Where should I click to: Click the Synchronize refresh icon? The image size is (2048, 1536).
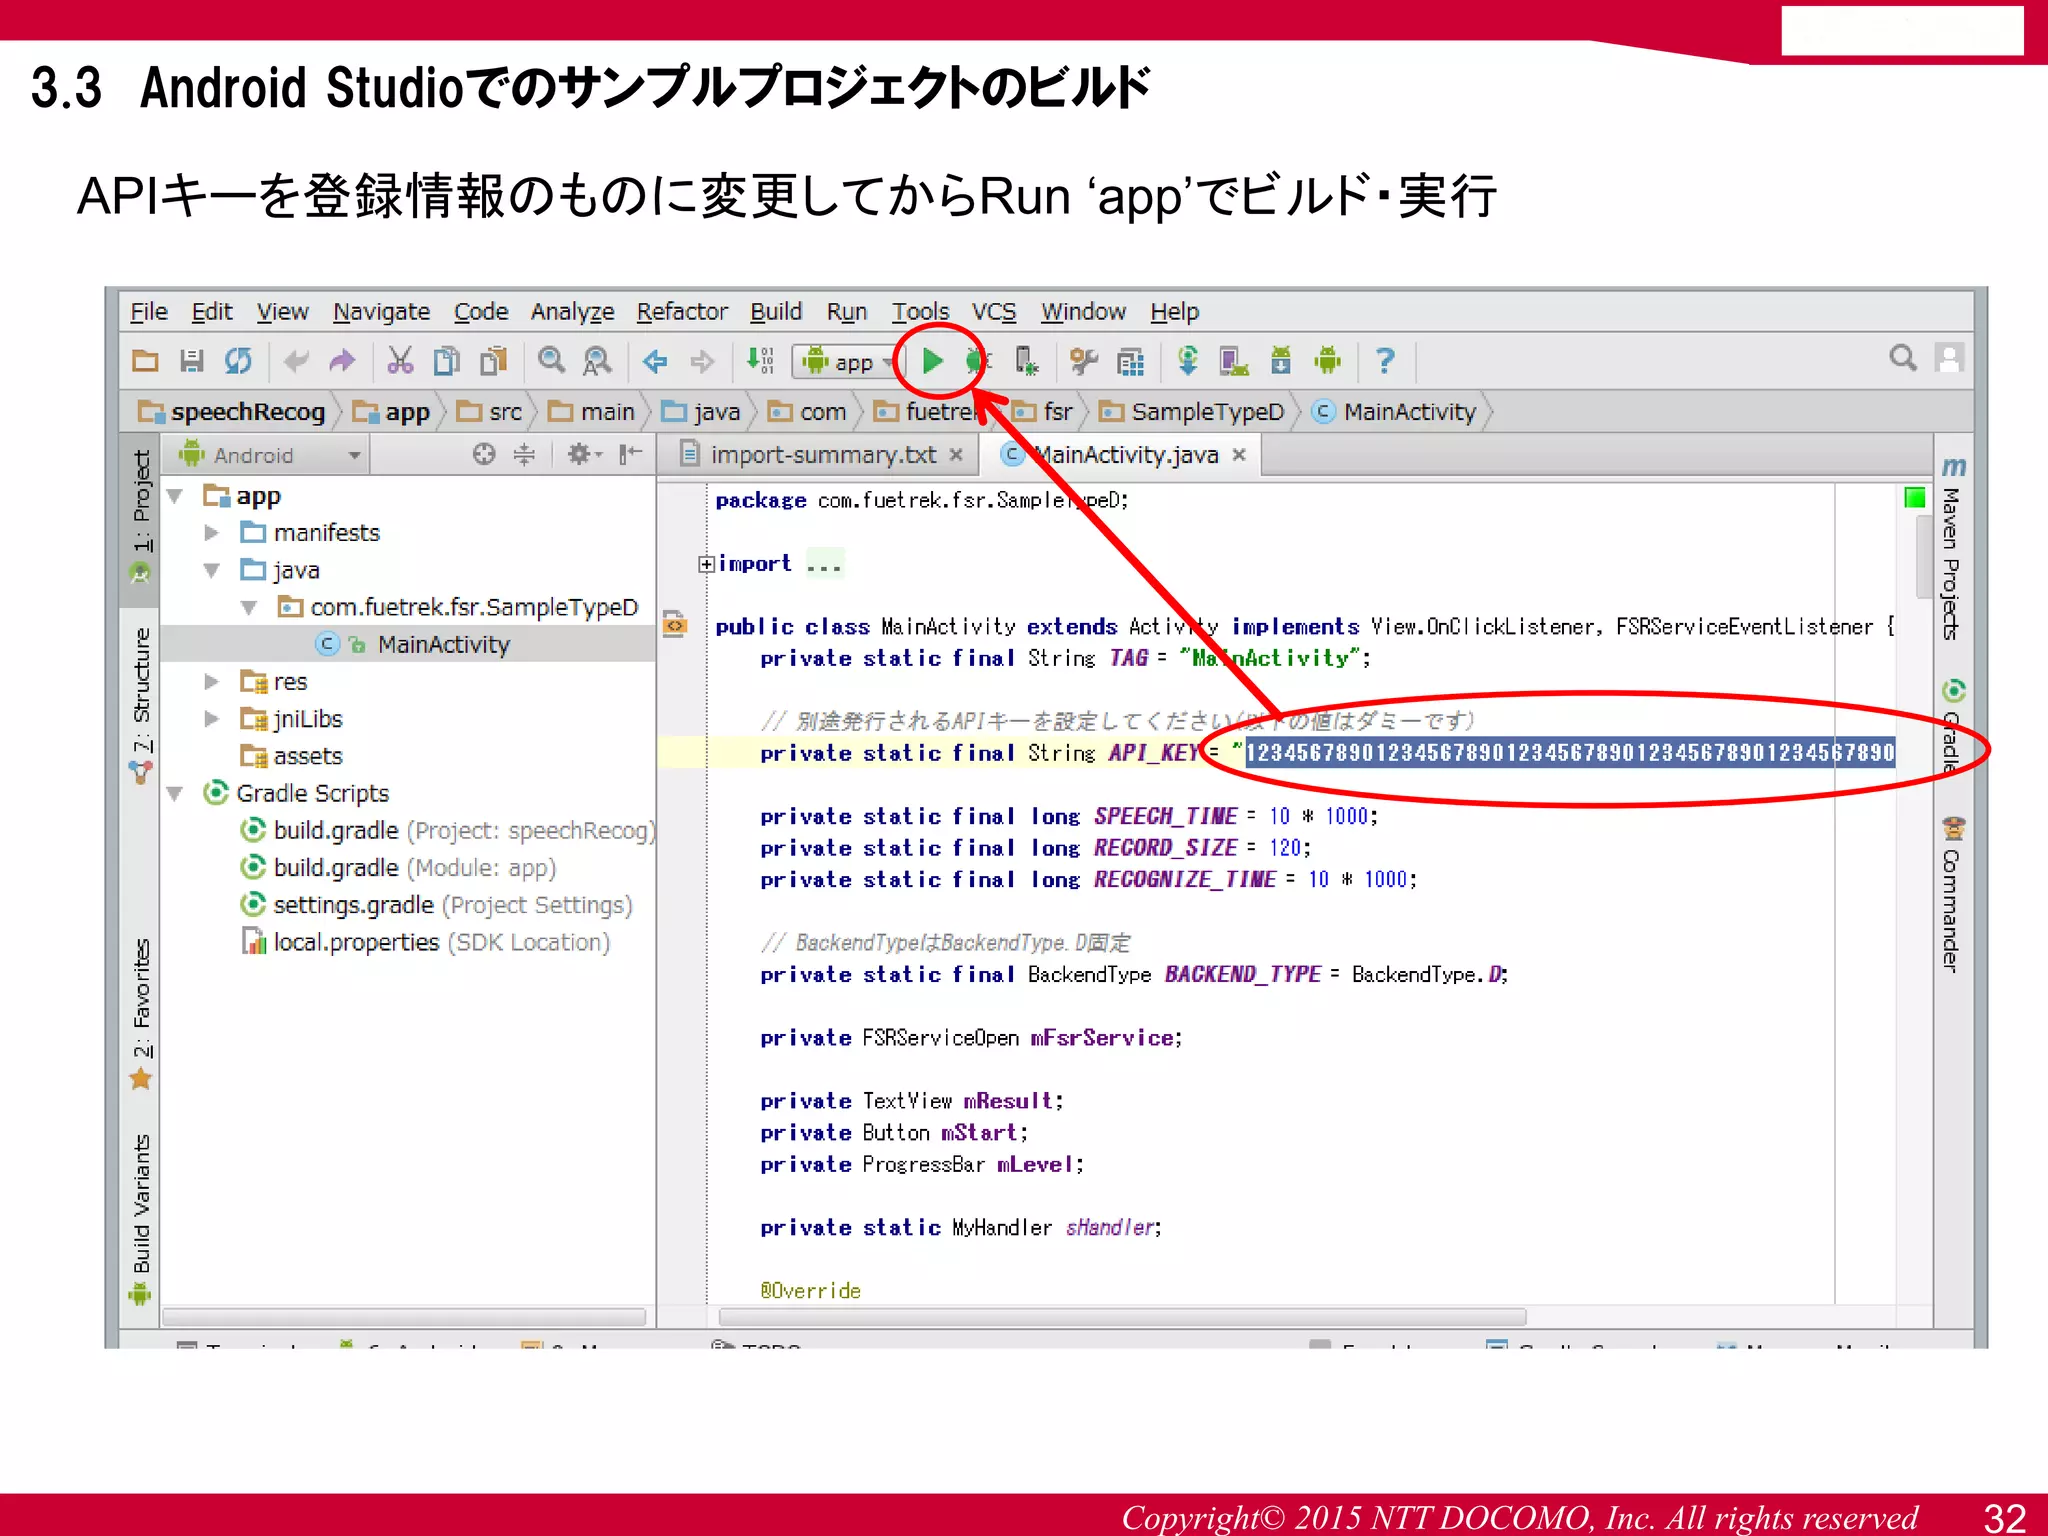pos(238,360)
